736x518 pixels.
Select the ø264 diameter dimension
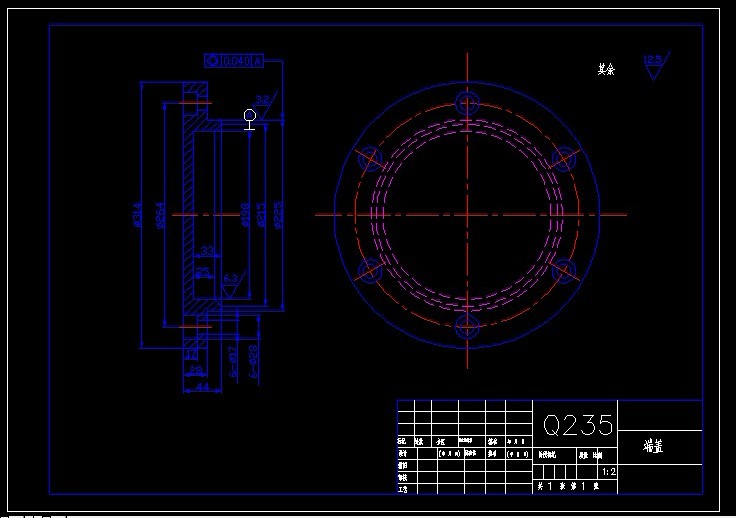pos(161,215)
